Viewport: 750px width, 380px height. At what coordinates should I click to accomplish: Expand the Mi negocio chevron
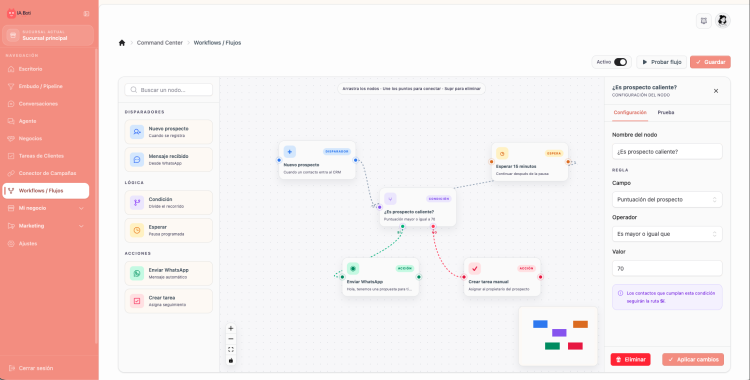[x=81, y=208]
